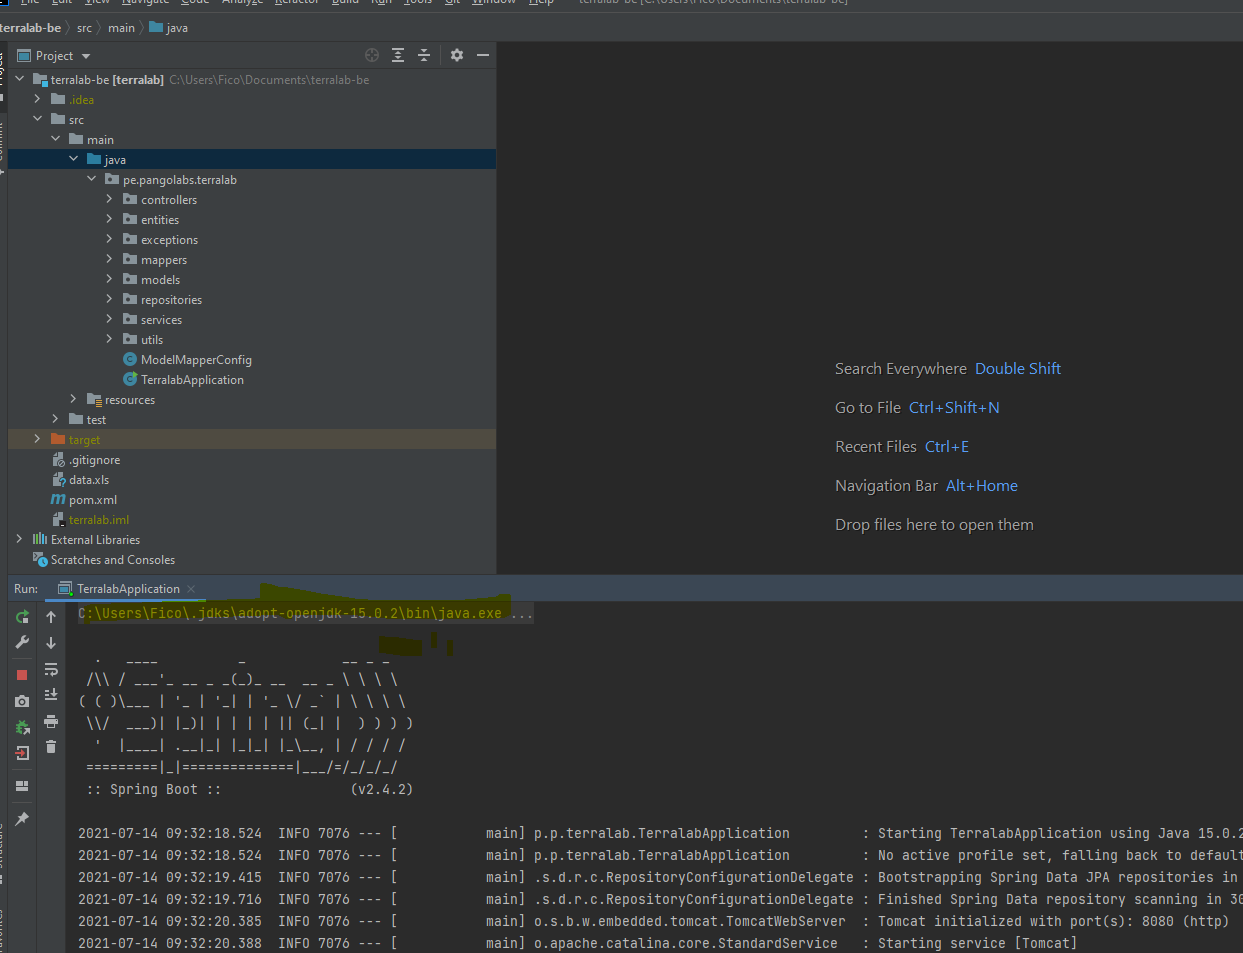Select the TerralabApplication run tab

[128, 589]
